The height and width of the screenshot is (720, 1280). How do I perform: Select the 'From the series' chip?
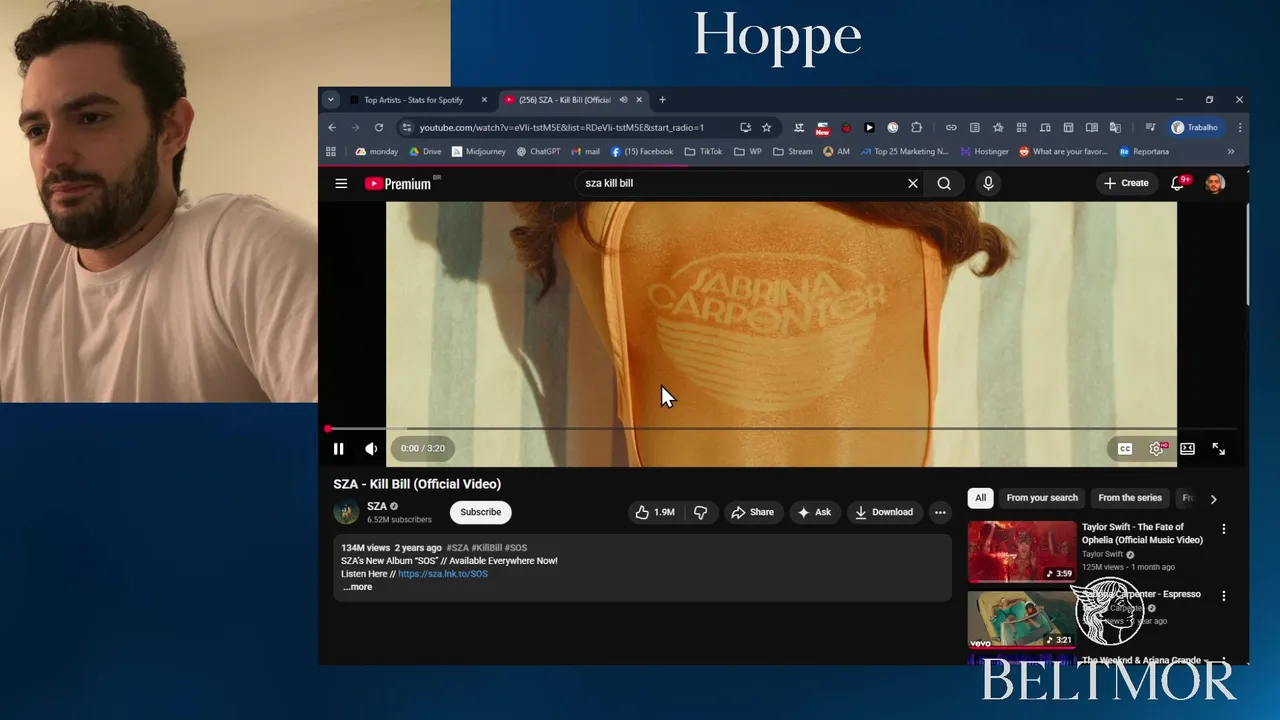pyautogui.click(x=1130, y=498)
